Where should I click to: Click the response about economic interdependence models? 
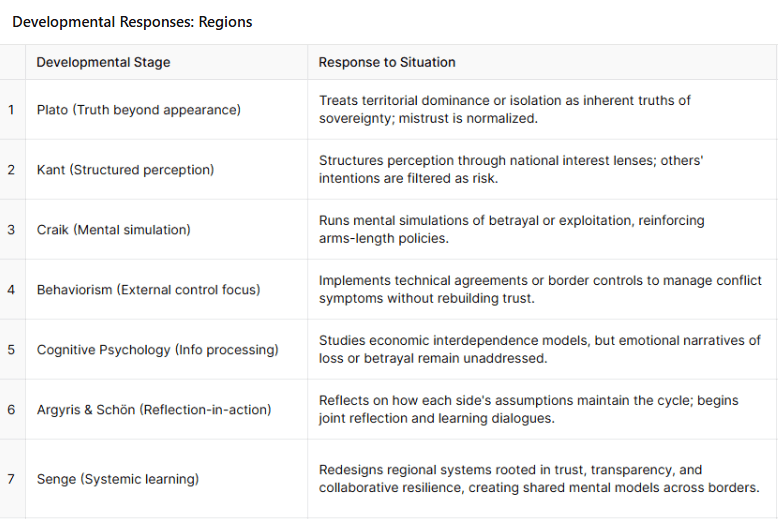(539, 349)
